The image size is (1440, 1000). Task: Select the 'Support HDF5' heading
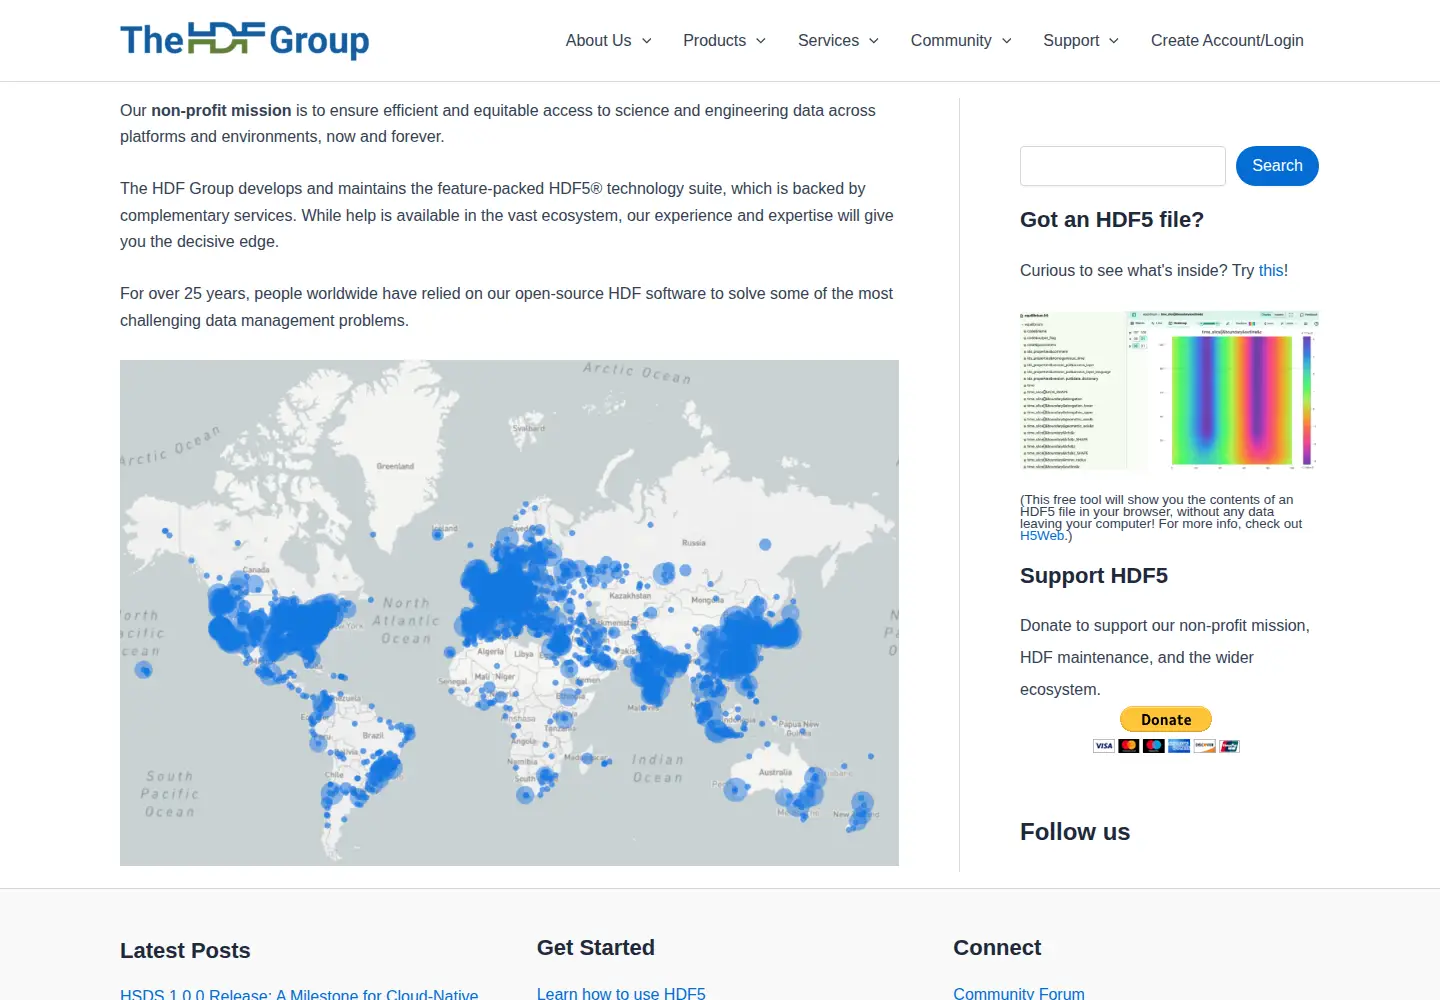pos(1094,576)
